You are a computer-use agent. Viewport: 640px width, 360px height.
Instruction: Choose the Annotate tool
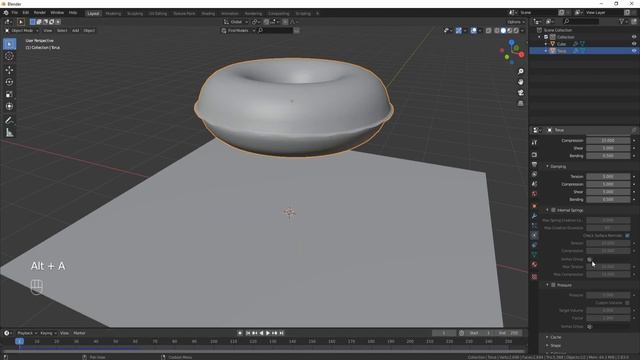point(9,120)
